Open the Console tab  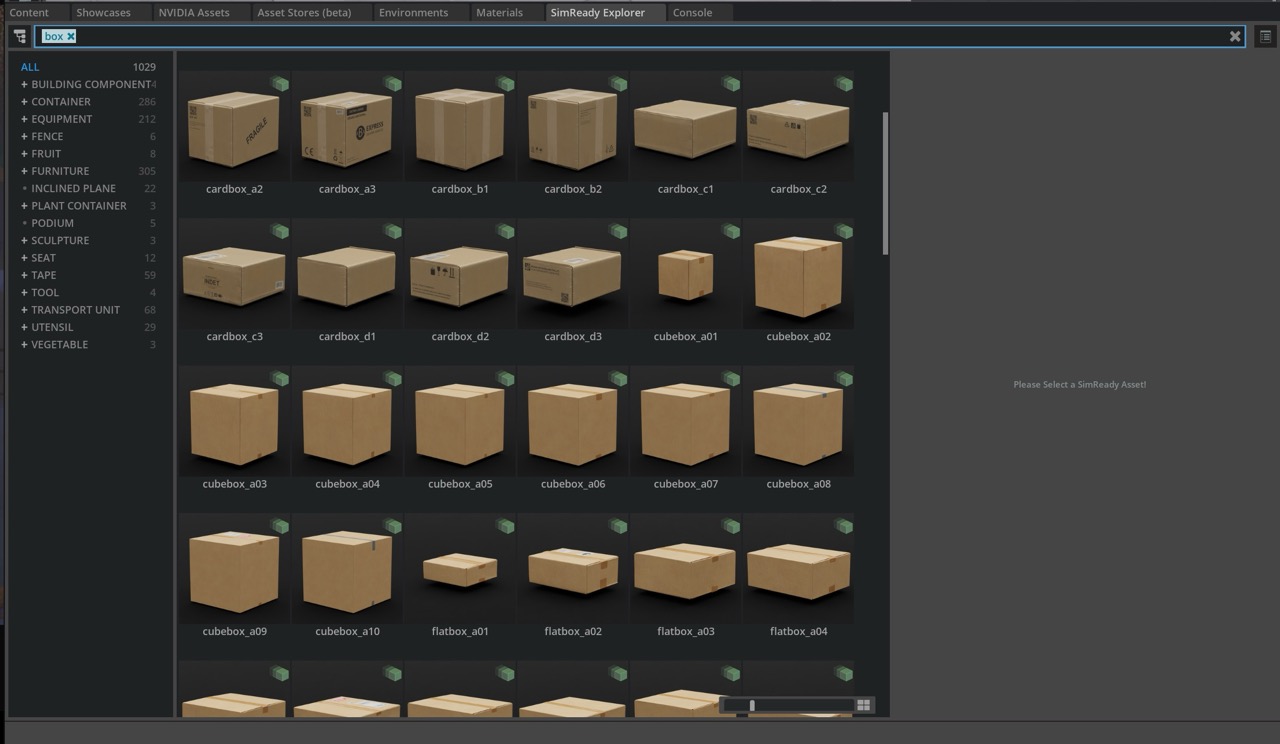point(693,12)
